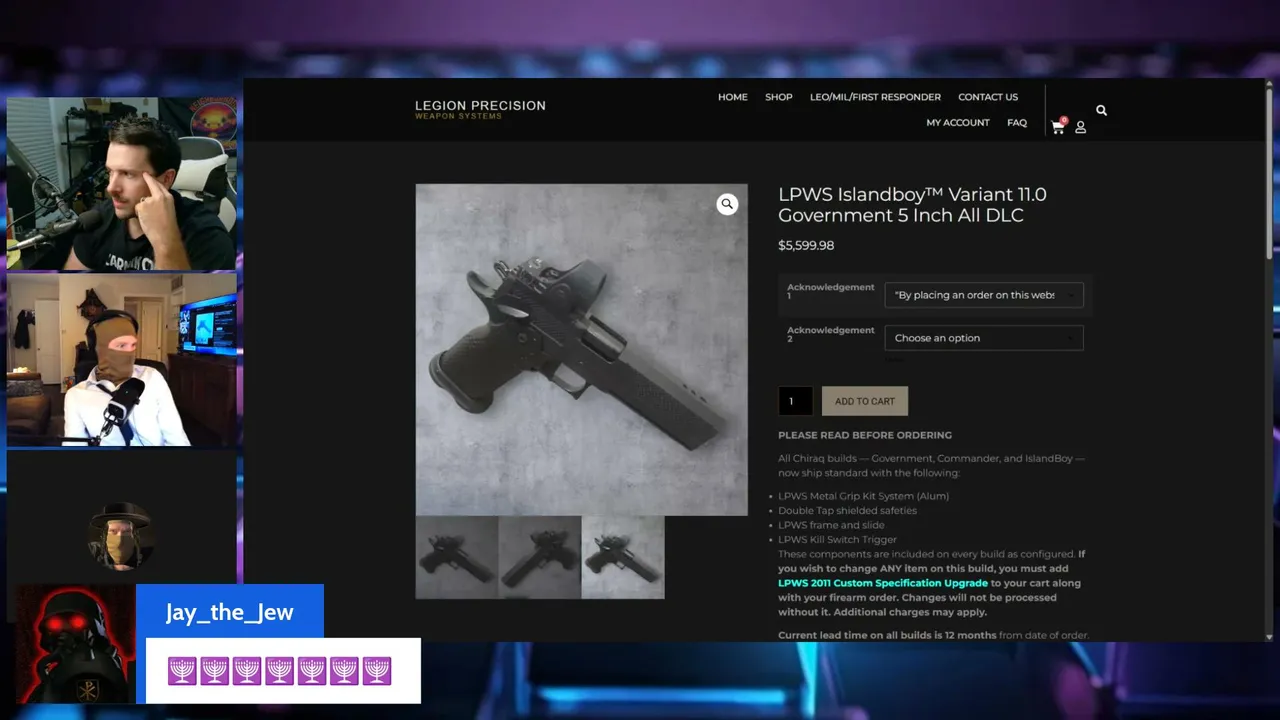Zoom product image with magnifier icon

click(x=727, y=204)
